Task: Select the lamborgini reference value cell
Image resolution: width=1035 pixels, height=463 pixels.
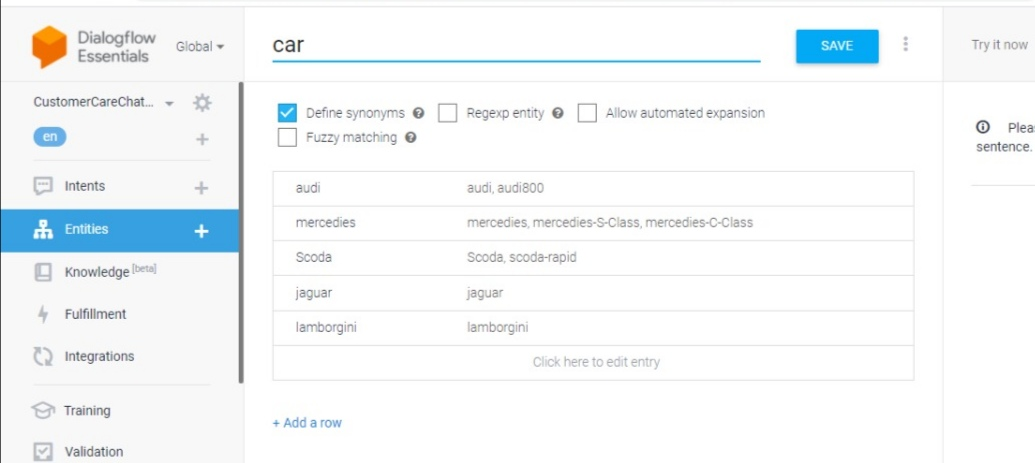Action: coord(326,327)
